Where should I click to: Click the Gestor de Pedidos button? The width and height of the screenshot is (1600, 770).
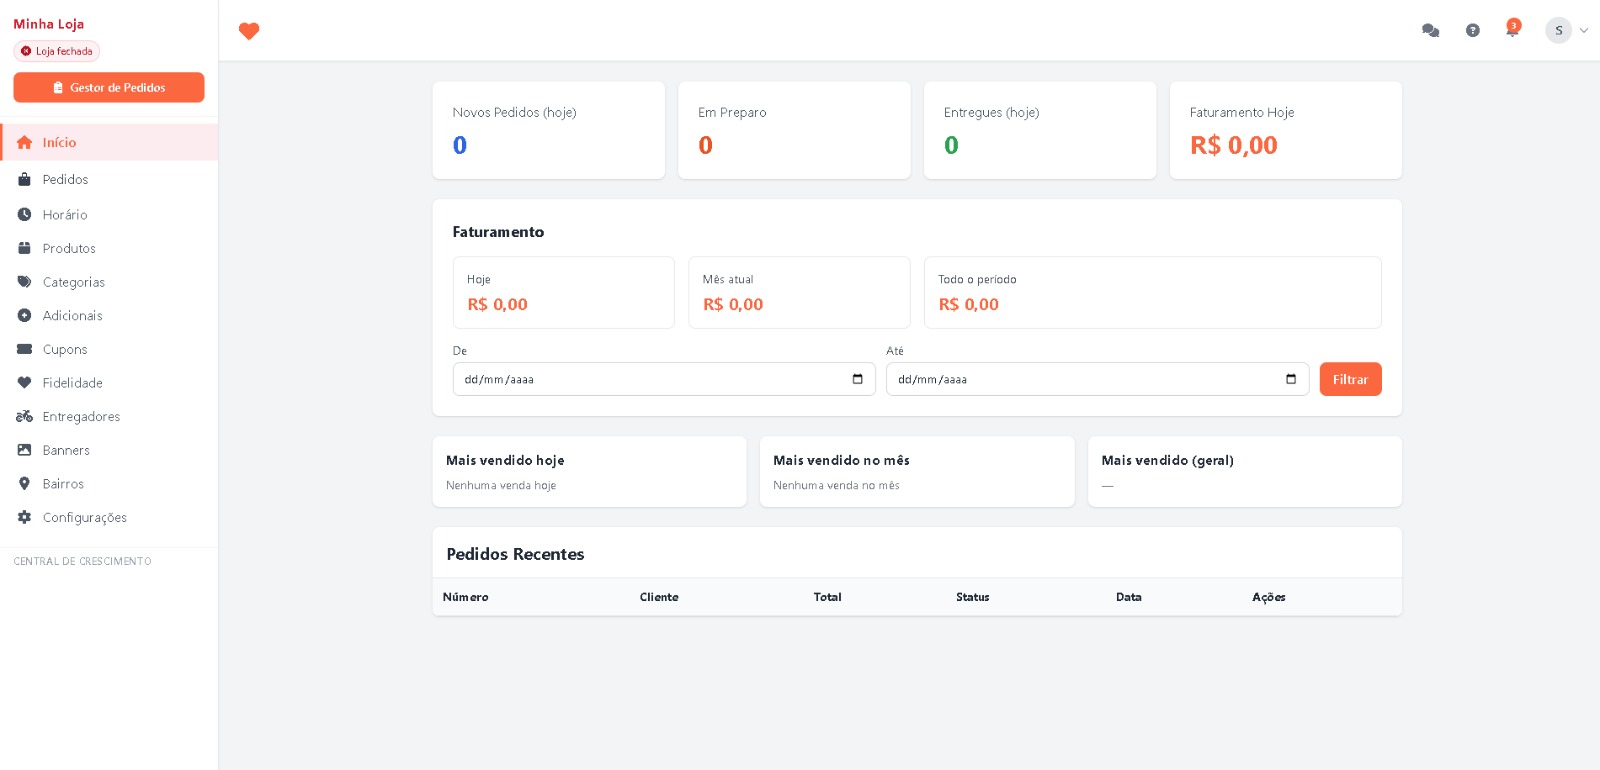[x=109, y=87]
